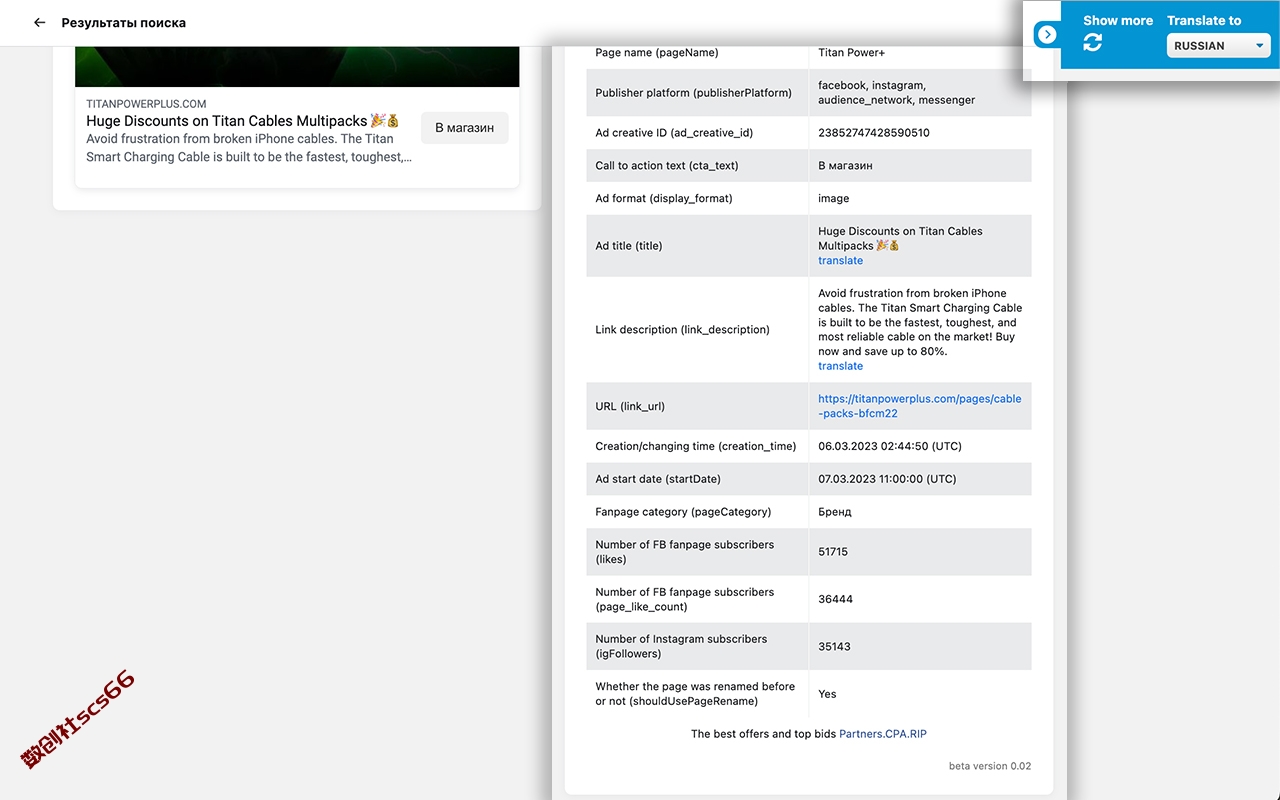Click the Translate to label
Viewport: 1280px width, 800px height.
pyautogui.click(x=1204, y=20)
